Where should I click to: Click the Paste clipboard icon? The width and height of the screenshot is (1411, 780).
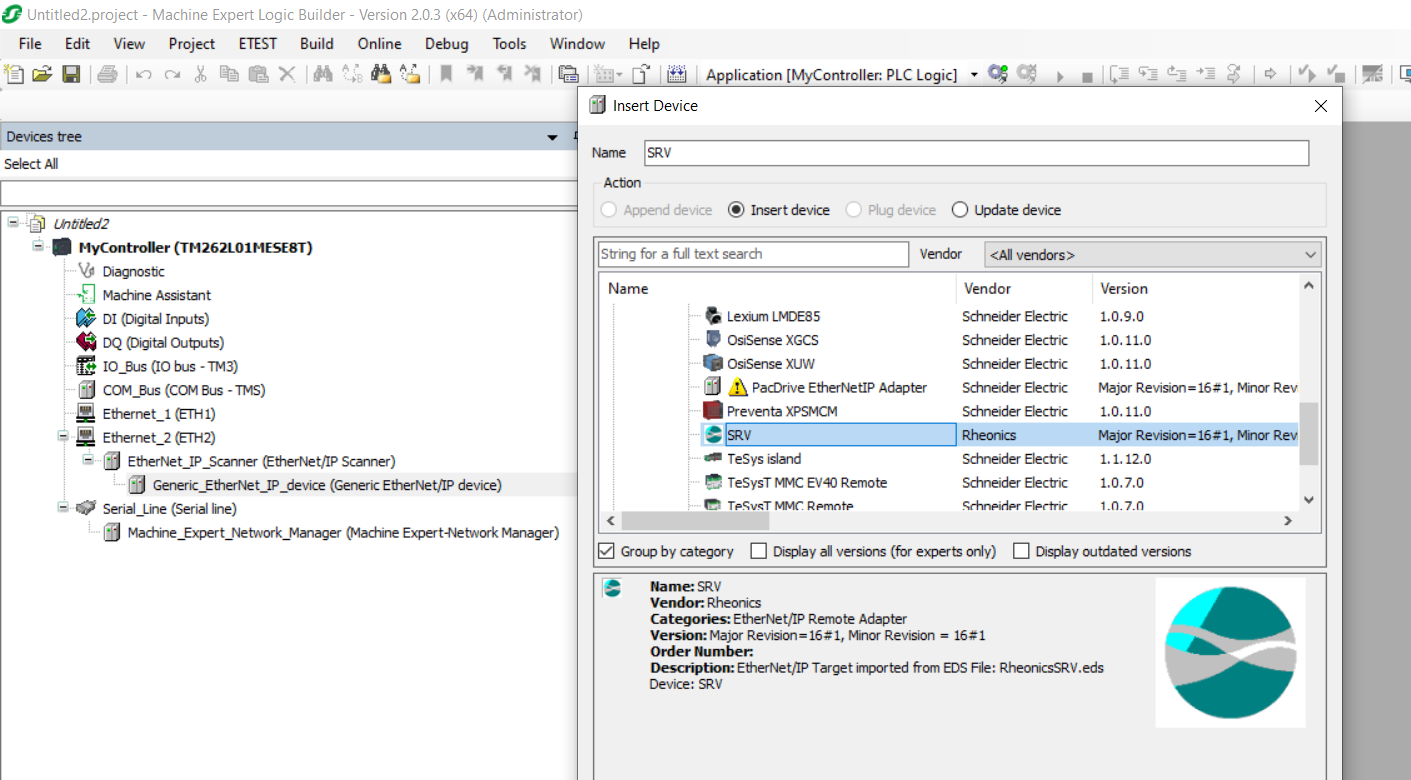[x=258, y=74]
